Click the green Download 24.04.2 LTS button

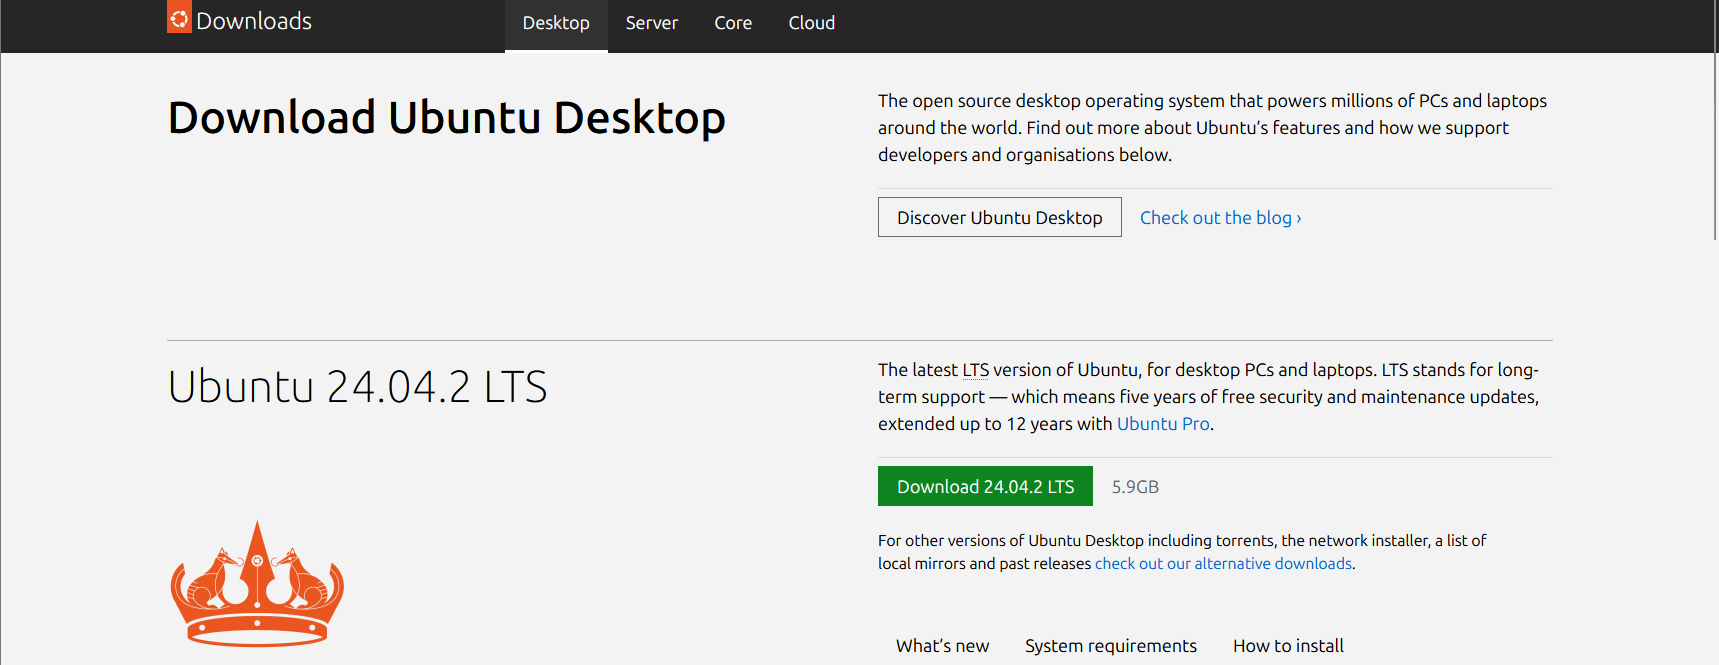985,486
